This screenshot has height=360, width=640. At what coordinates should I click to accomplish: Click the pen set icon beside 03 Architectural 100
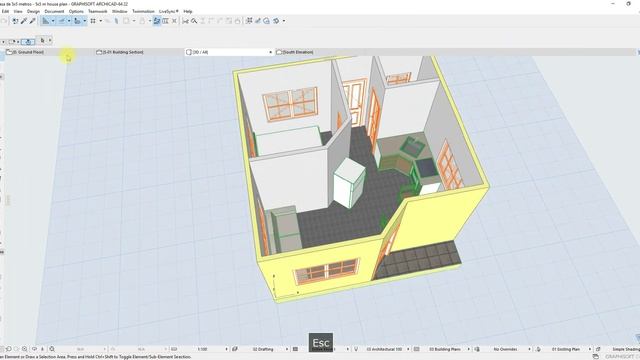click(356, 349)
